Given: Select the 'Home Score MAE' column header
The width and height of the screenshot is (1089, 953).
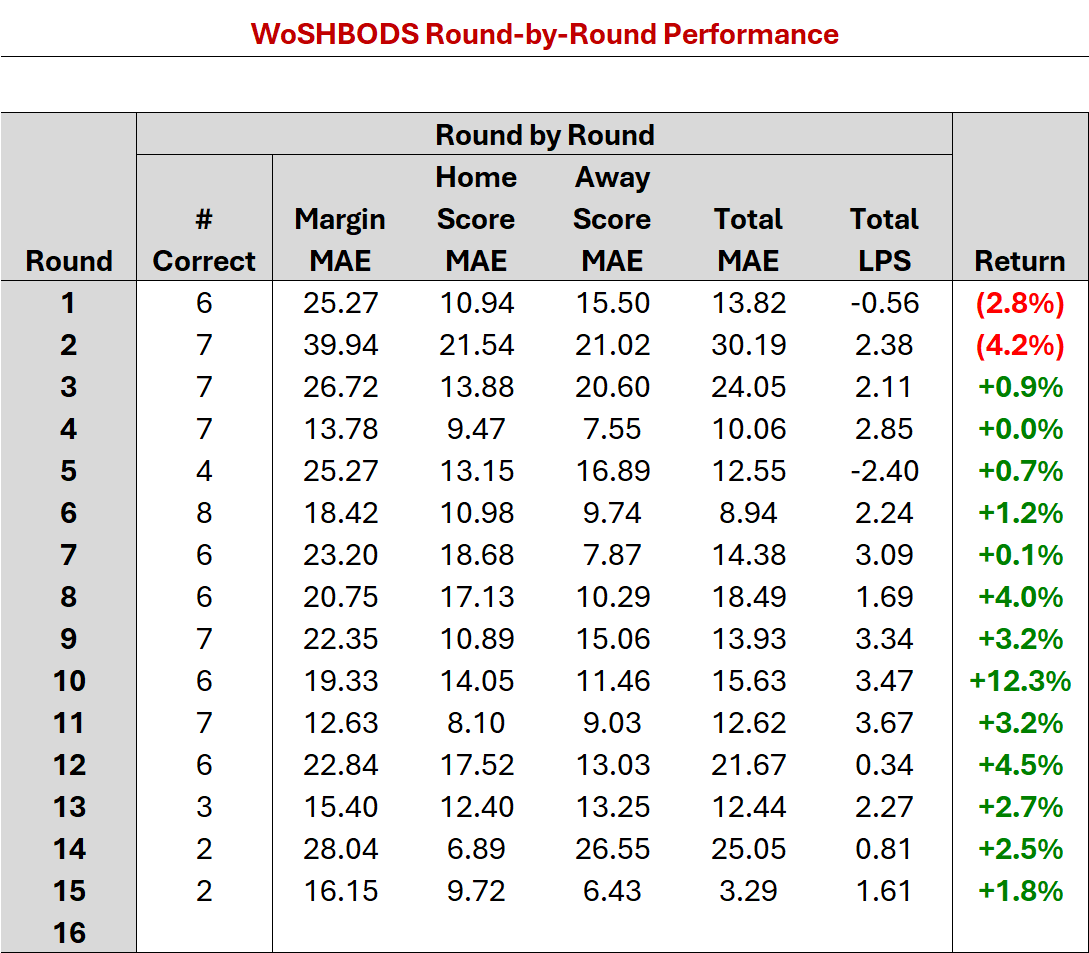Looking at the screenshot, I should 476,219.
